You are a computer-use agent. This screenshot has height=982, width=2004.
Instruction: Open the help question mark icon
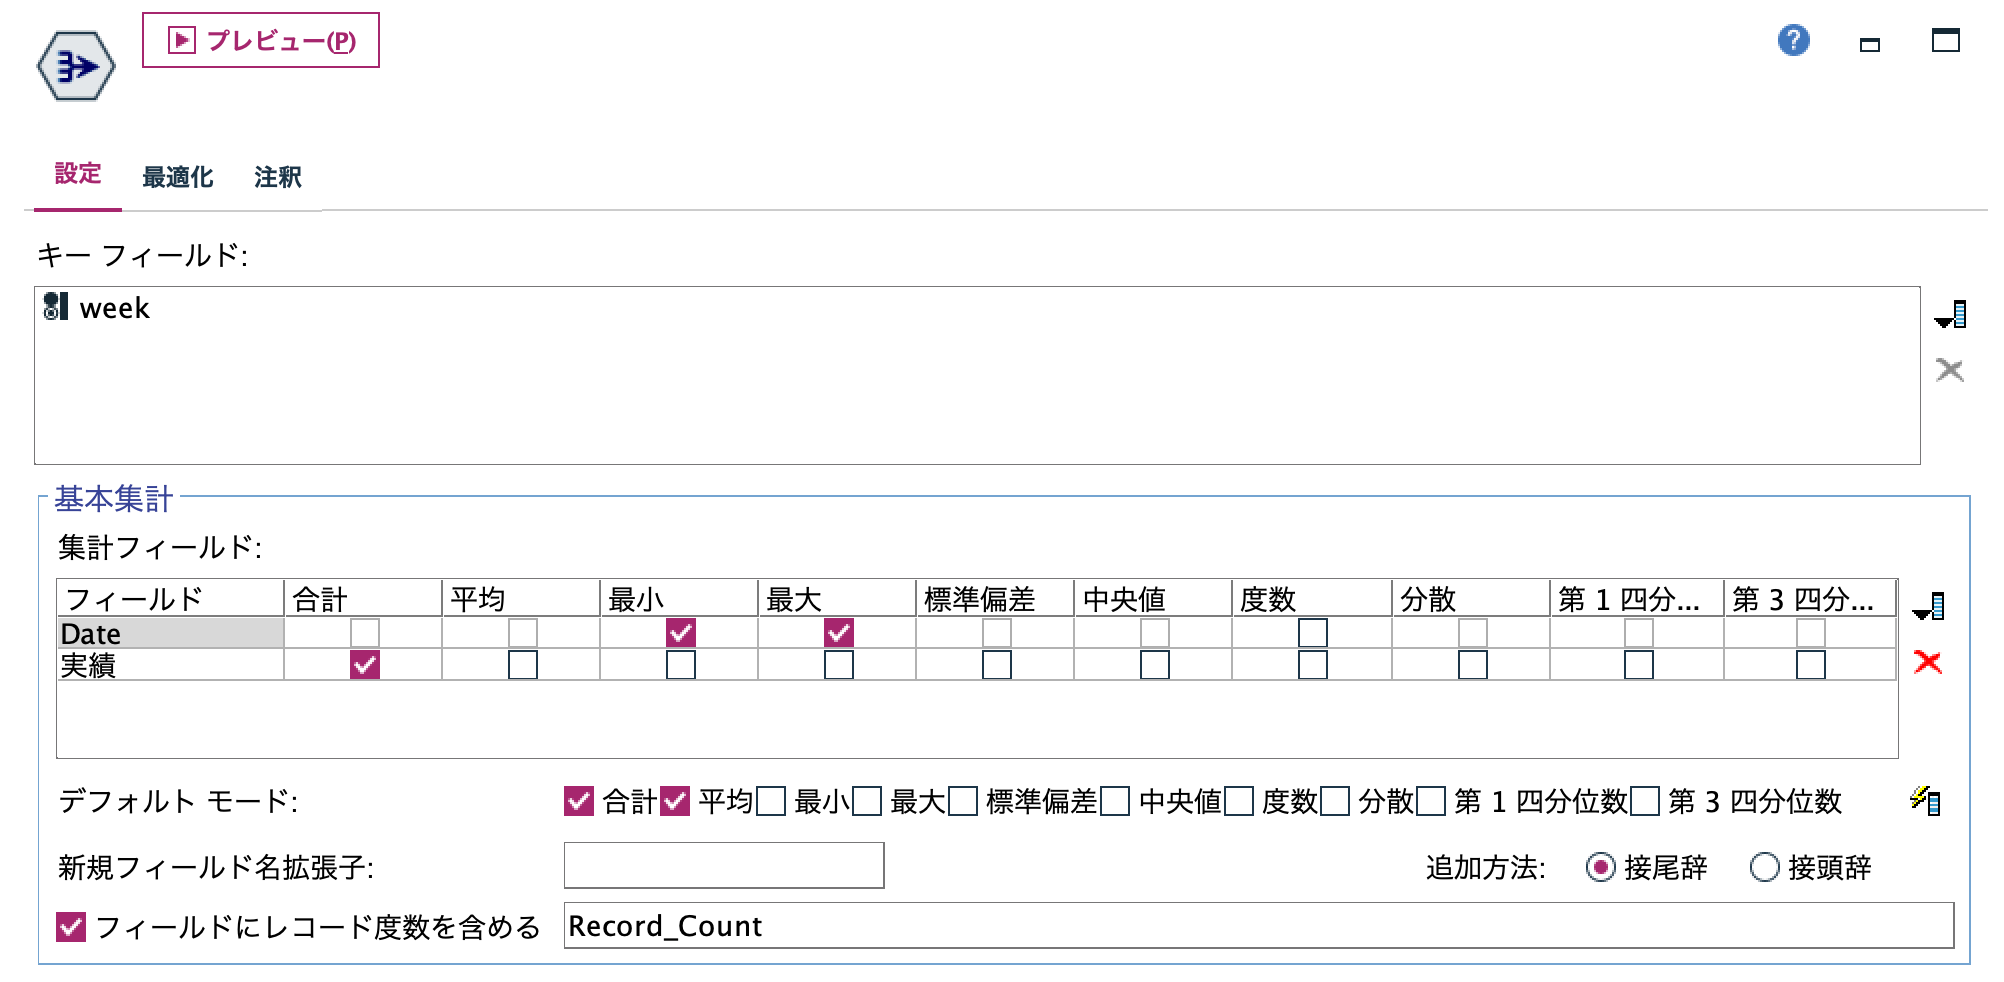(1793, 40)
